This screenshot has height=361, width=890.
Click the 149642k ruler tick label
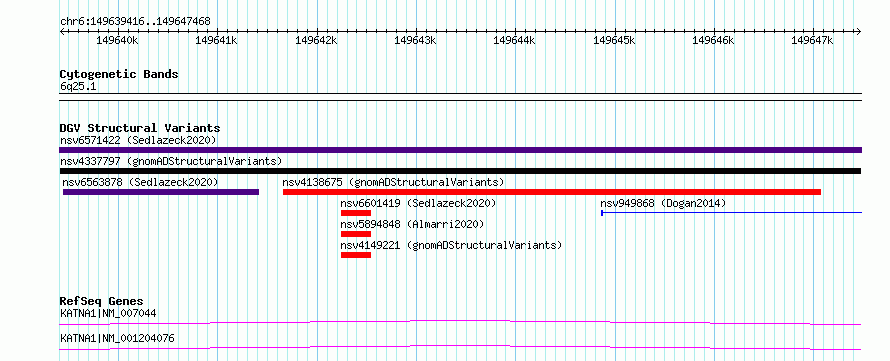316,40
